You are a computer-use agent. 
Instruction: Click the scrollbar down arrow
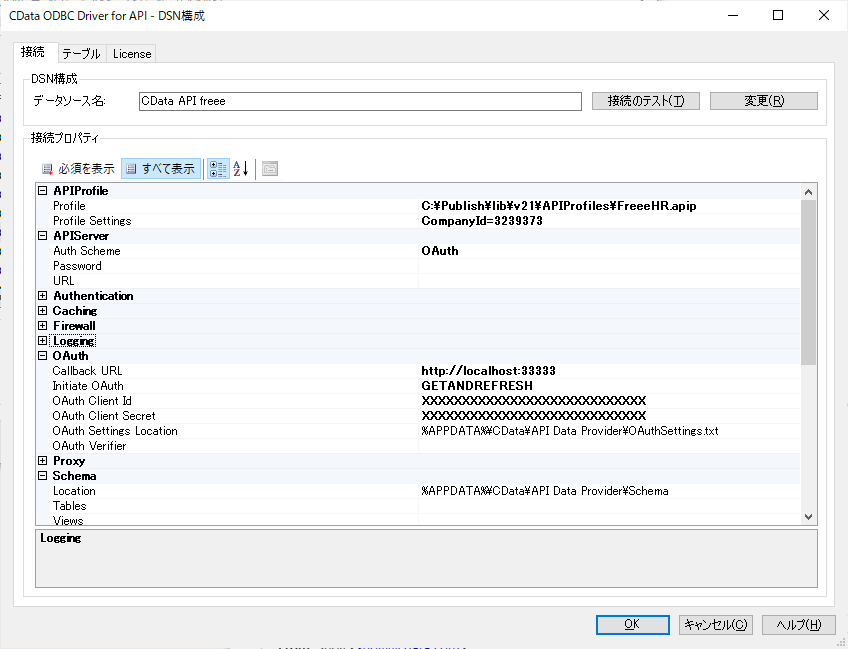(x=809, y=517)
